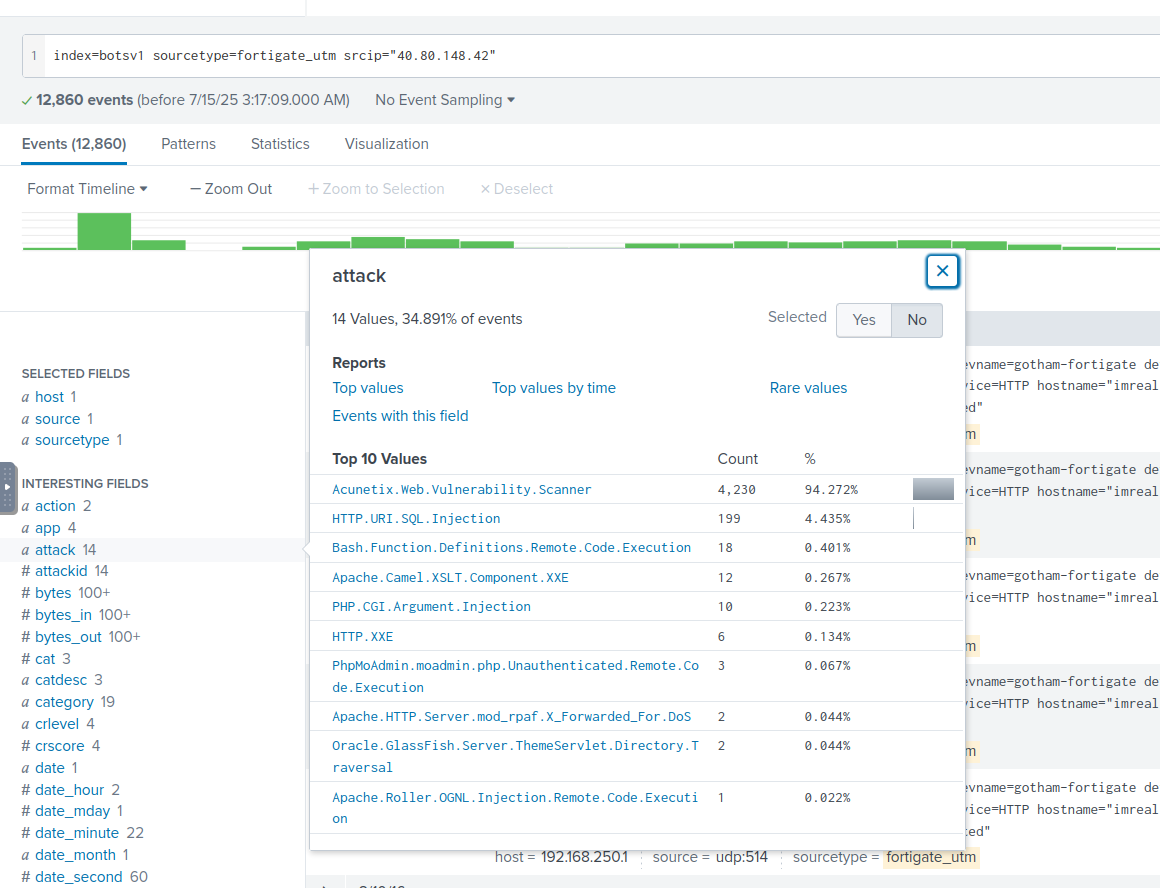Open sourcetype selected field
The width and height of the screenshot is (1160, 888).
72,440
